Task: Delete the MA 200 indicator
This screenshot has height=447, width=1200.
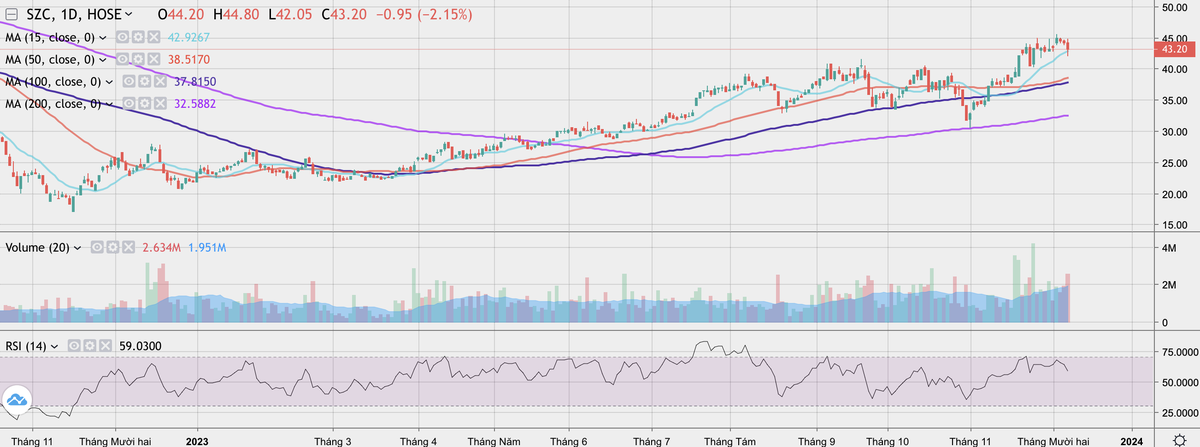Action: click(159, 103)
